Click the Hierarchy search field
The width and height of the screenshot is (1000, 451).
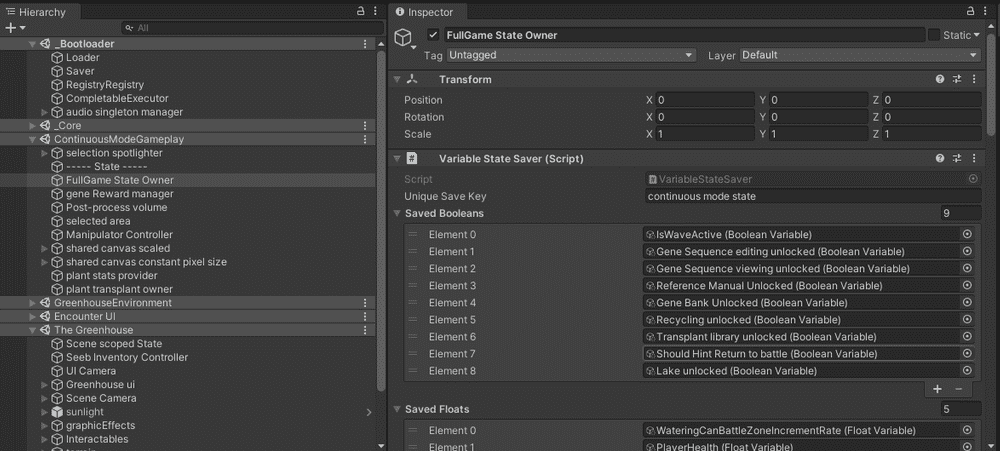pyautogui.click(x=253, y=28)
